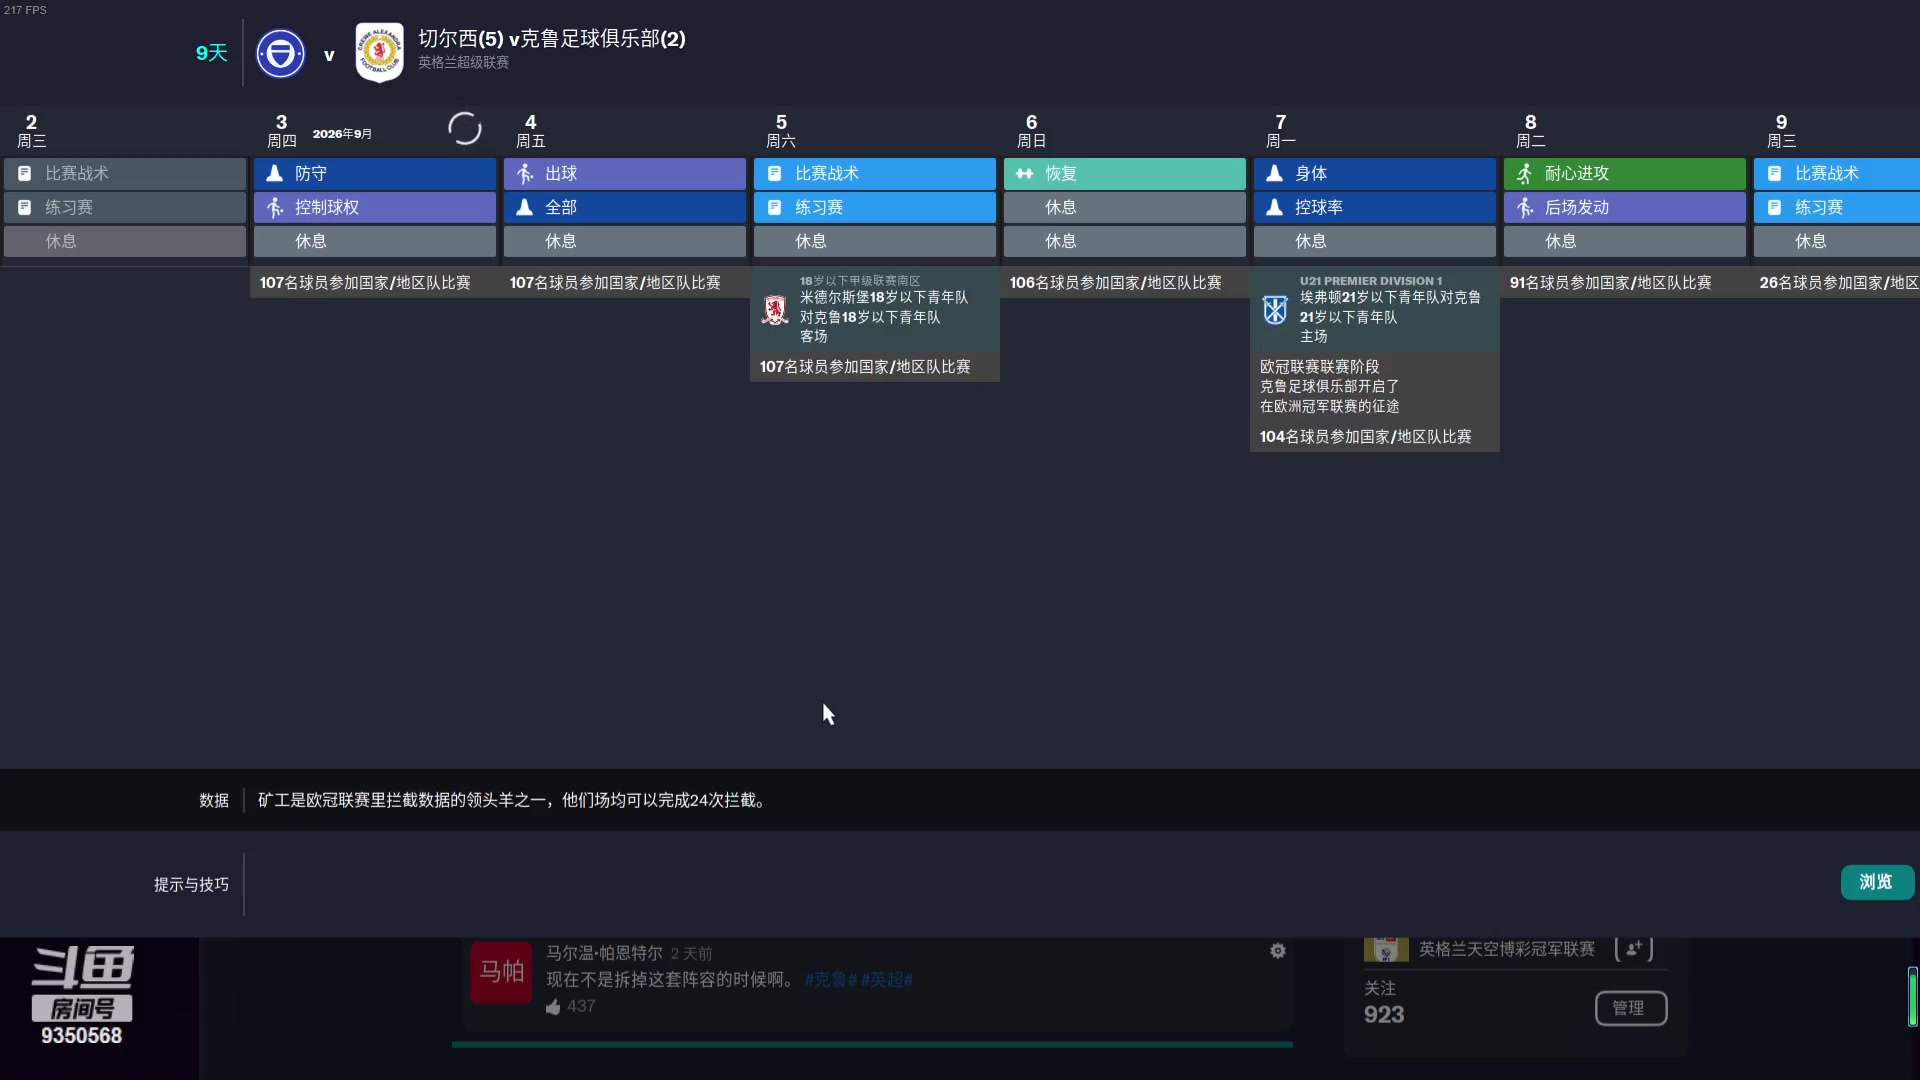Click the 管理 manage button
This screenshot has width=1920, height=1080.
[1630, 1008]
